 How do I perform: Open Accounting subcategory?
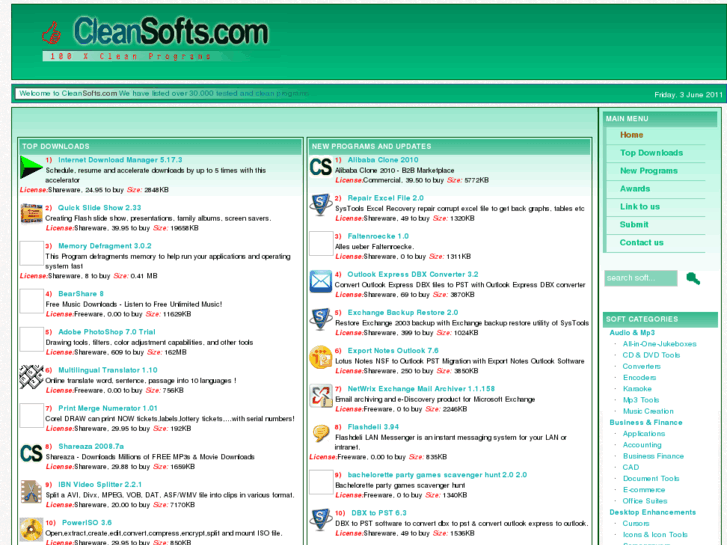click(642, 445)
